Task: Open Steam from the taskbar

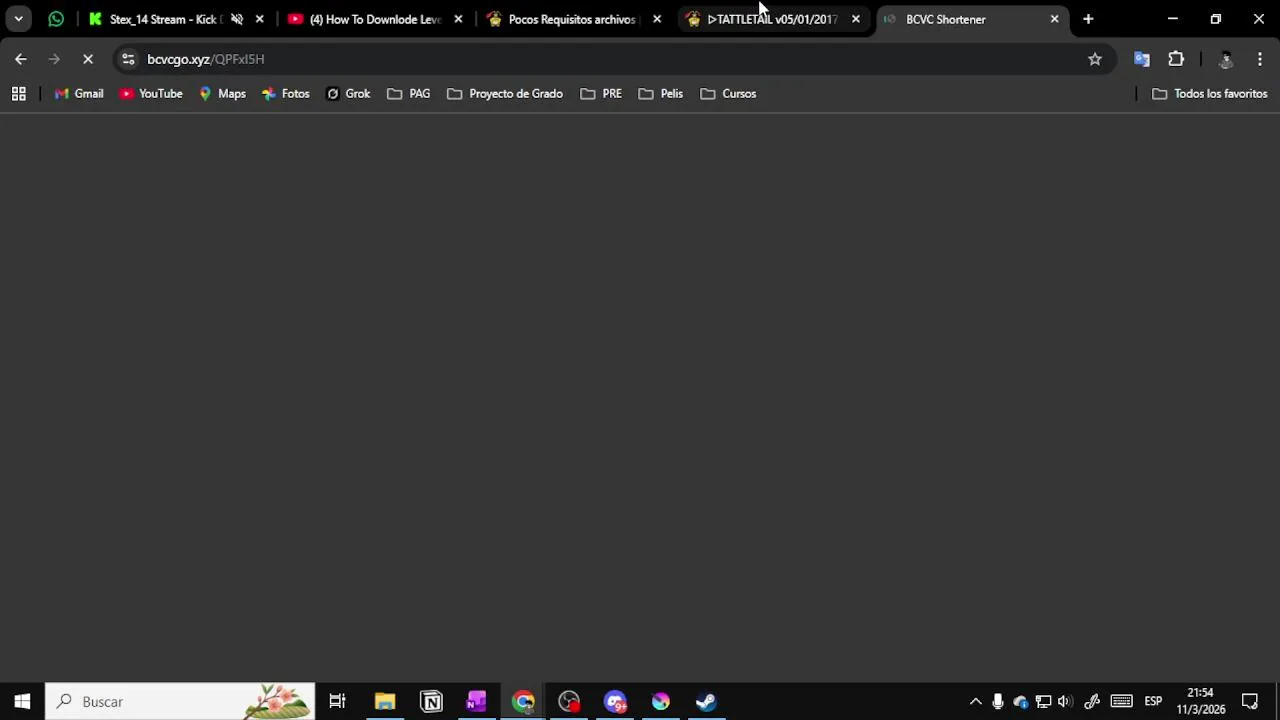Action: click(706, 701)
